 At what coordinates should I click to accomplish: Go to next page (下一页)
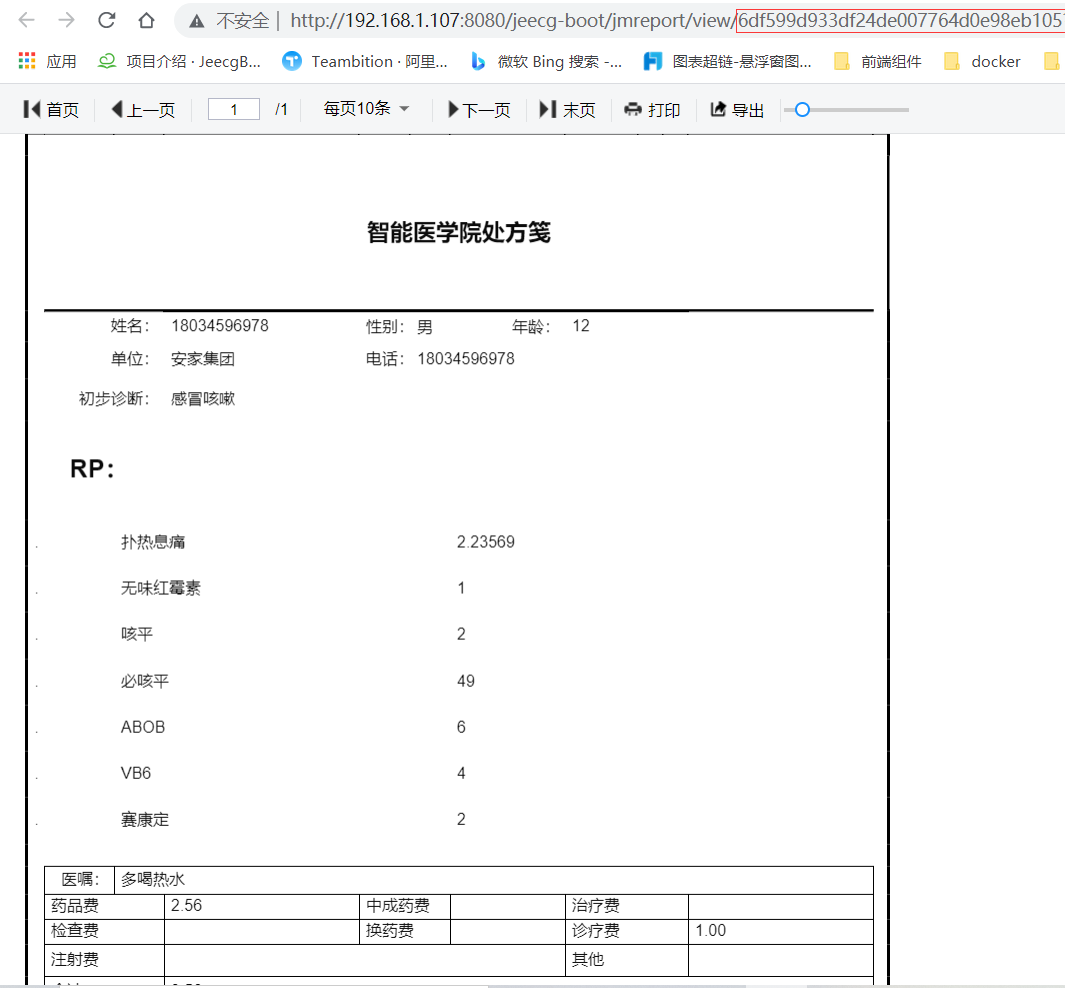tap(479, 109)
